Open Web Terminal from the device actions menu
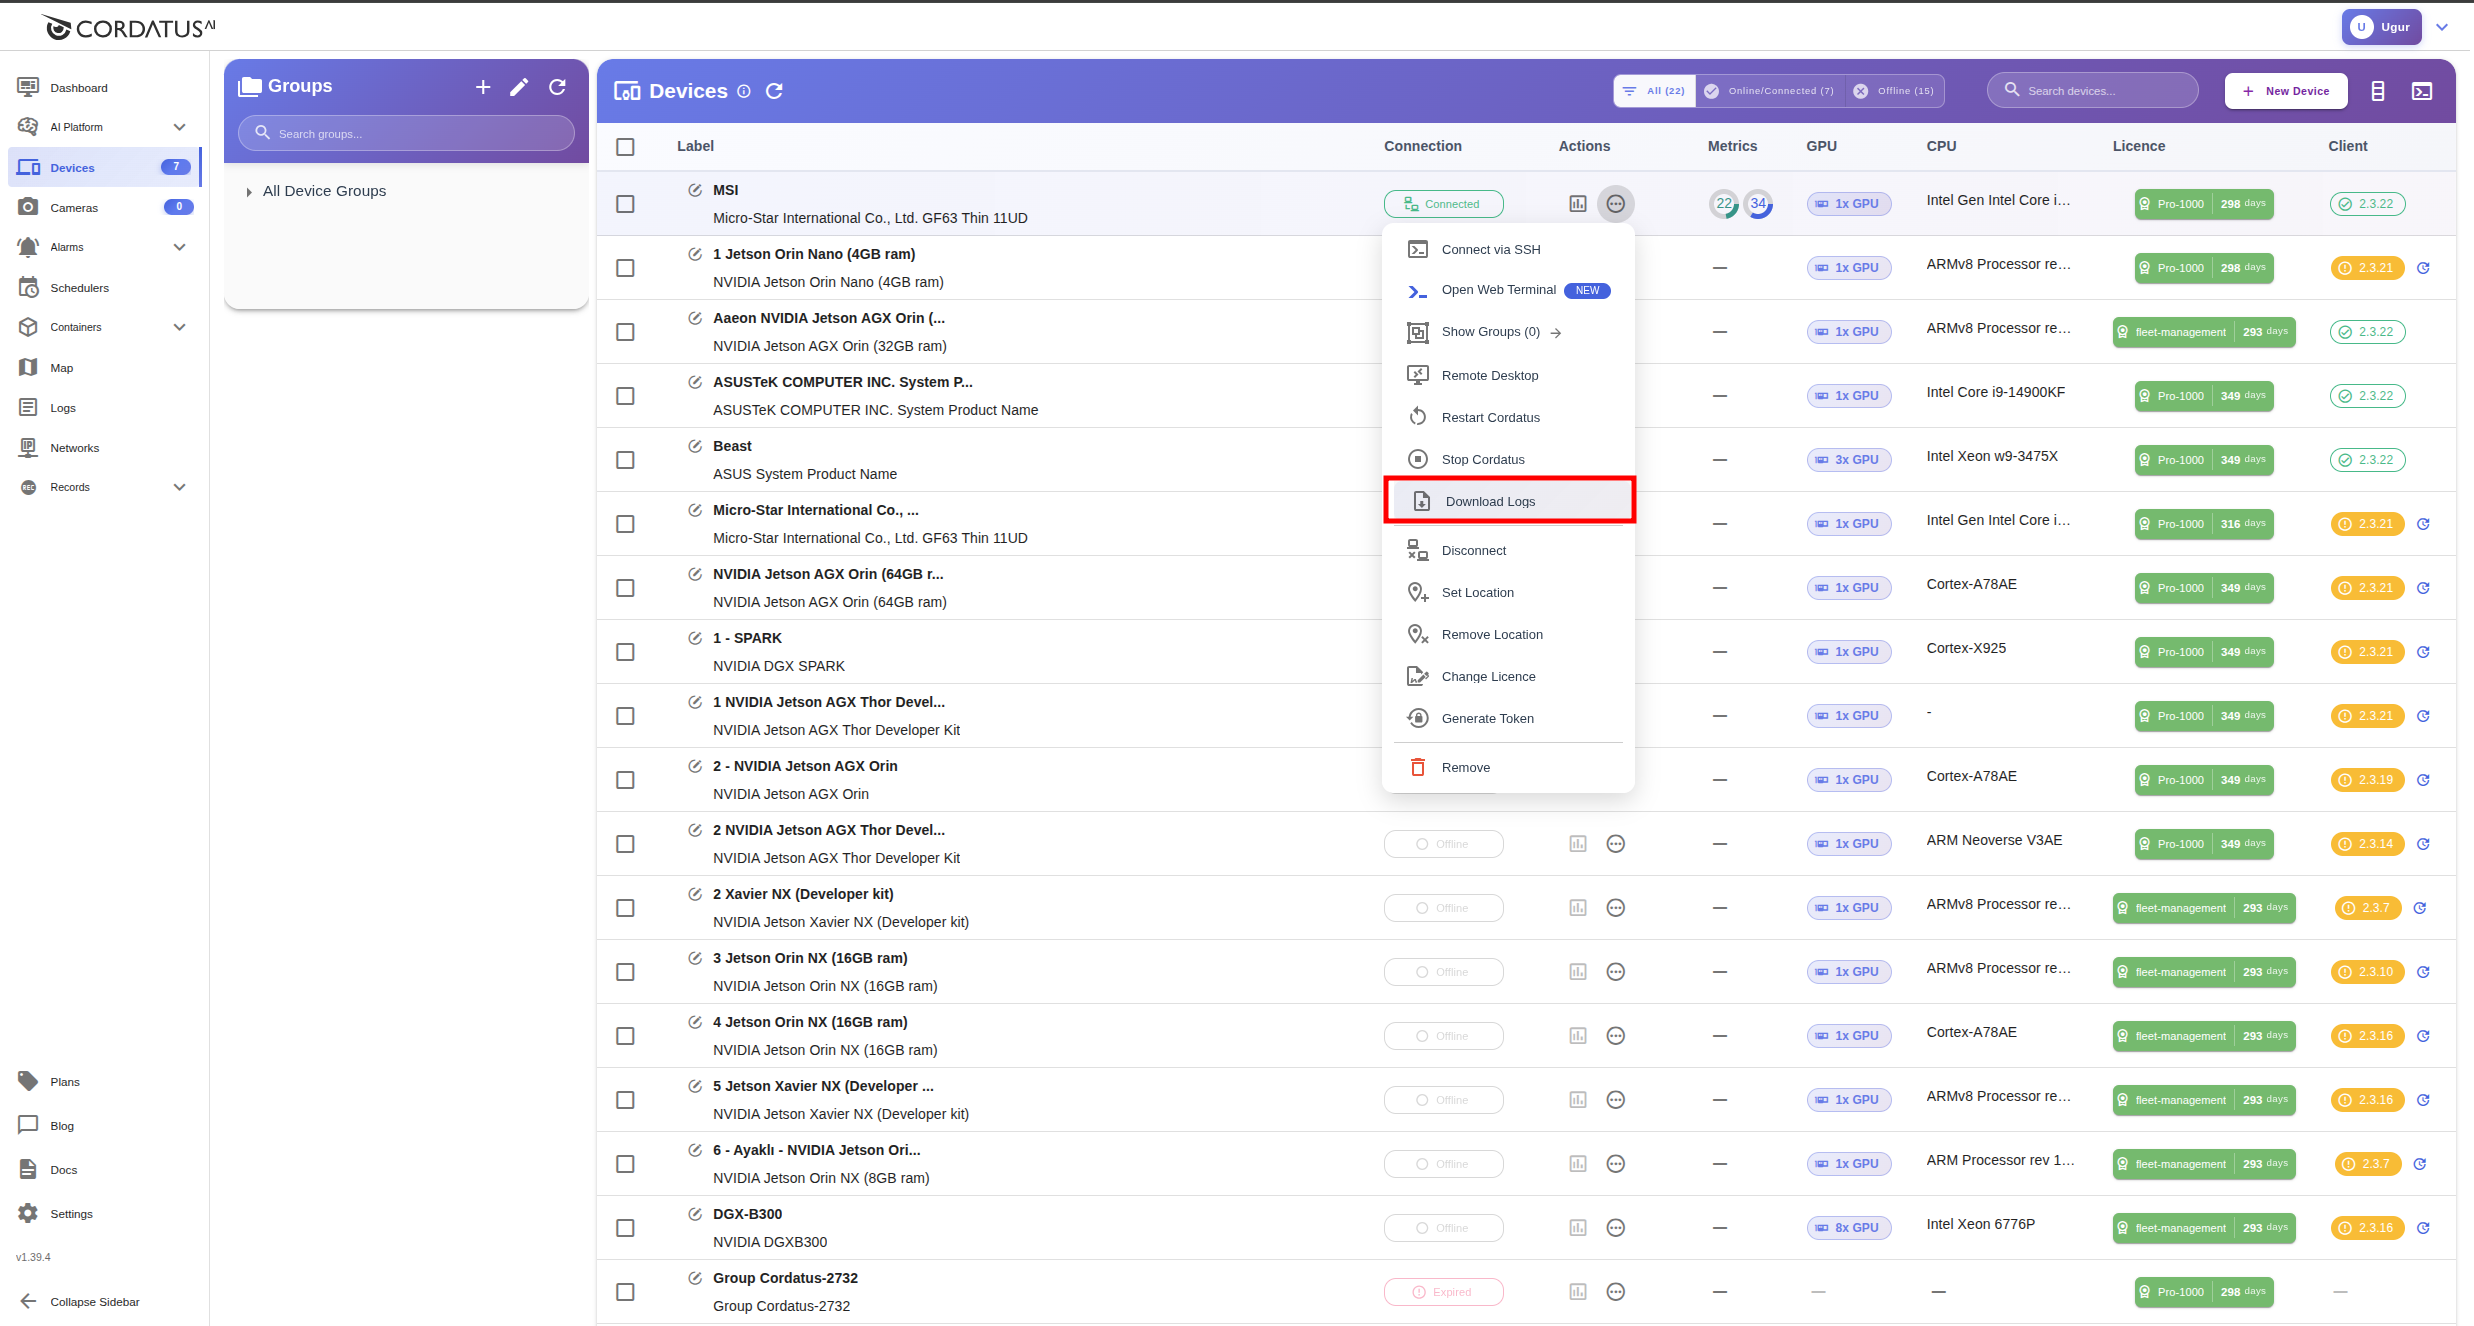 pyautogui.click(x=1498, y=291)
